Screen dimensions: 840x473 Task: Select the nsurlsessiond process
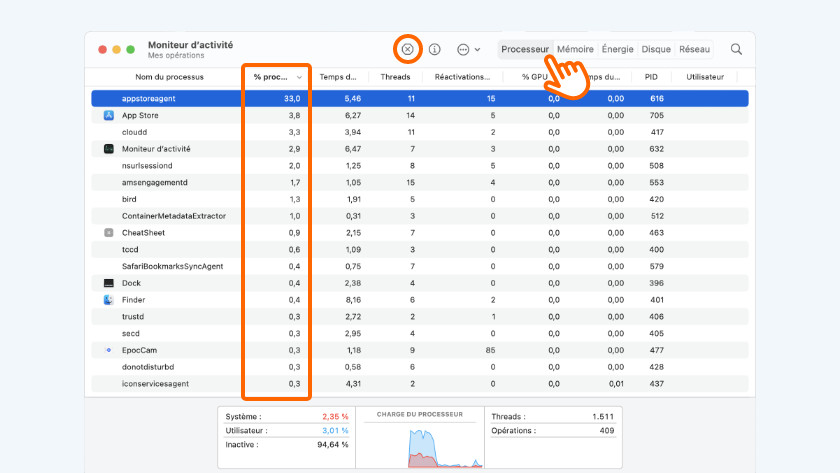click(x=420, y=166)
